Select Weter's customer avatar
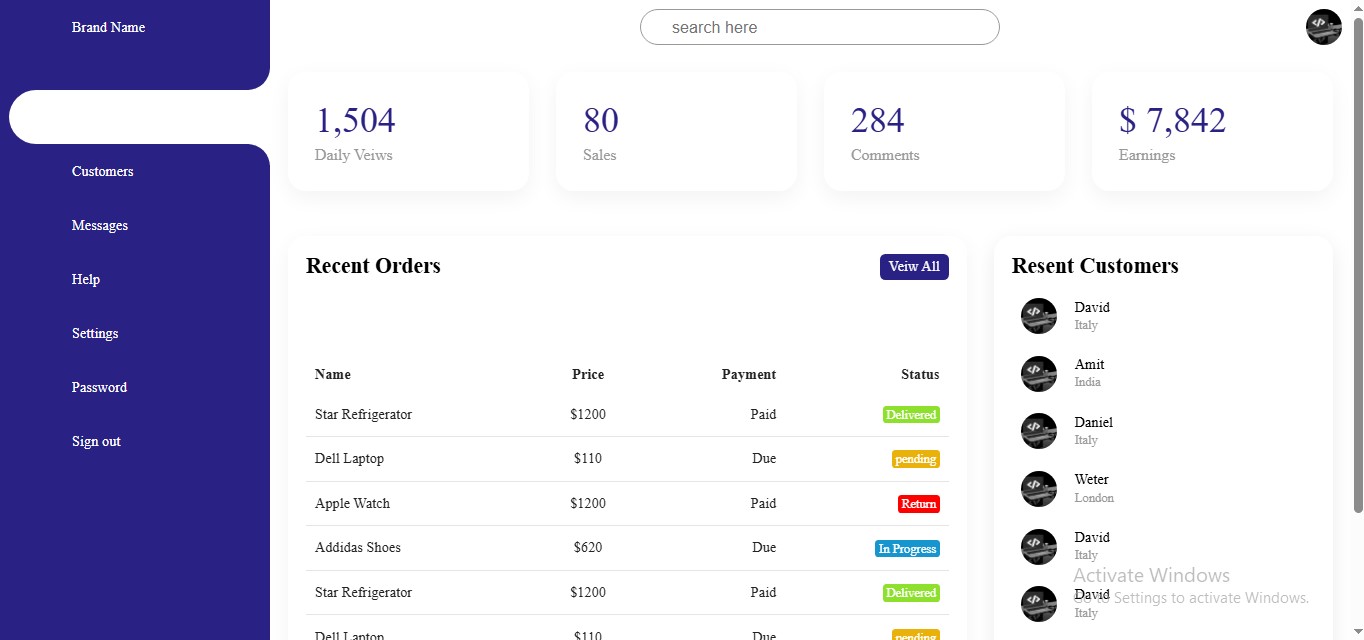Image resolution: width=1364 pixels, height=640 pixels. [x=1039, y=489]
